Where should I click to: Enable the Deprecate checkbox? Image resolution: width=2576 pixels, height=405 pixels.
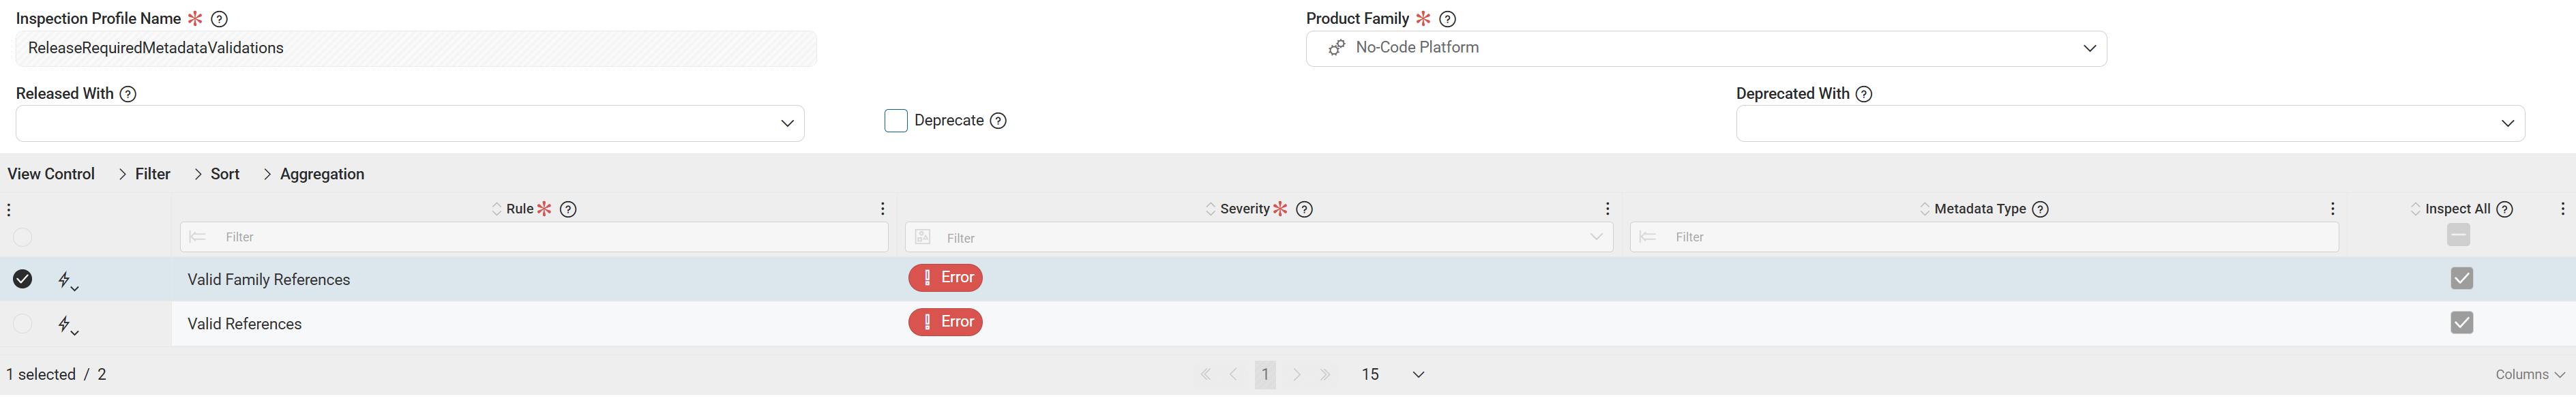pyautogui.click(x=896, y=121)
